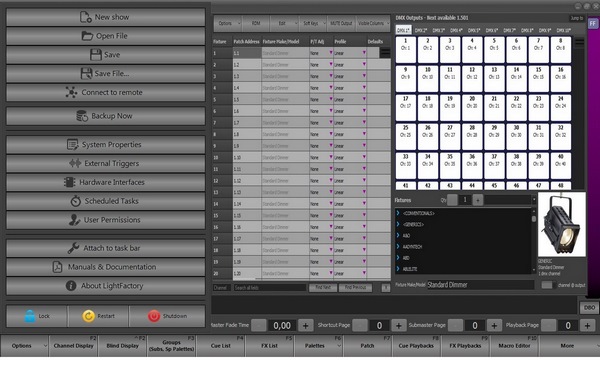Switch to the DMX 2 universe tab

pyautogui.click(x=421, y=30)
